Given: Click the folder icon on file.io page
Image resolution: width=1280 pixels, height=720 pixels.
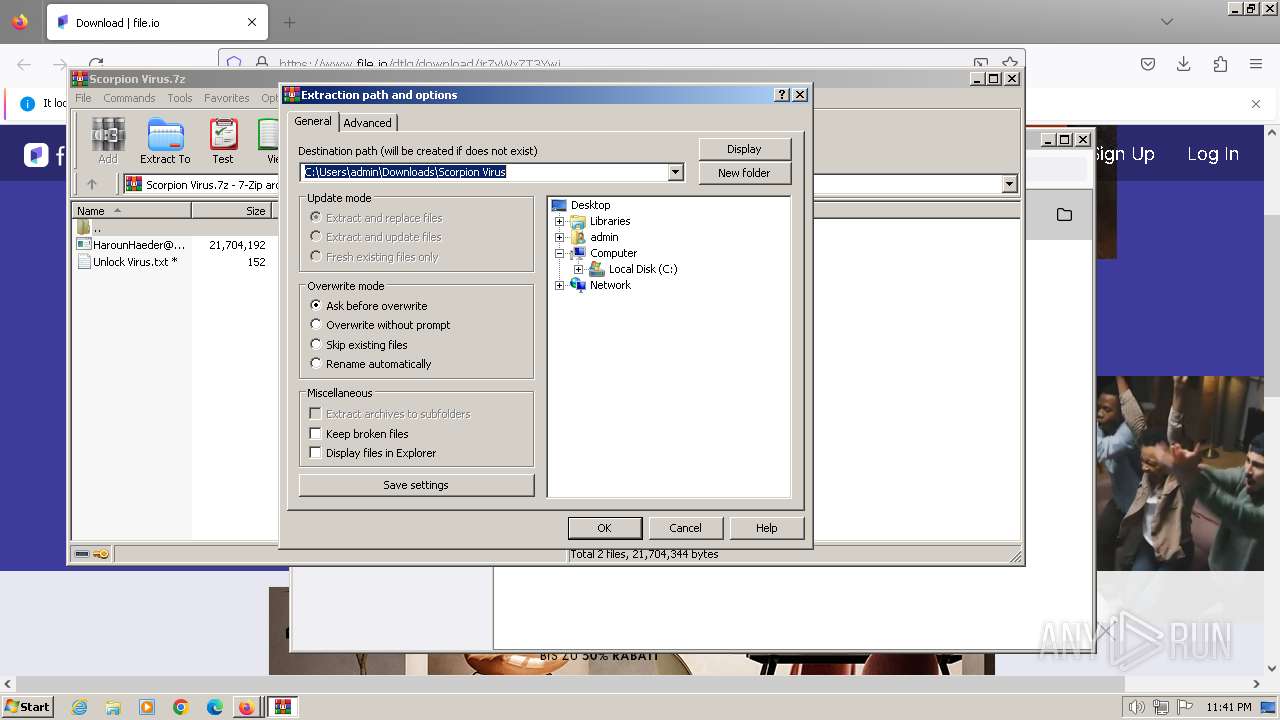Looking at the screenshot, I should pyautogui.click(x=1064, y=215).
